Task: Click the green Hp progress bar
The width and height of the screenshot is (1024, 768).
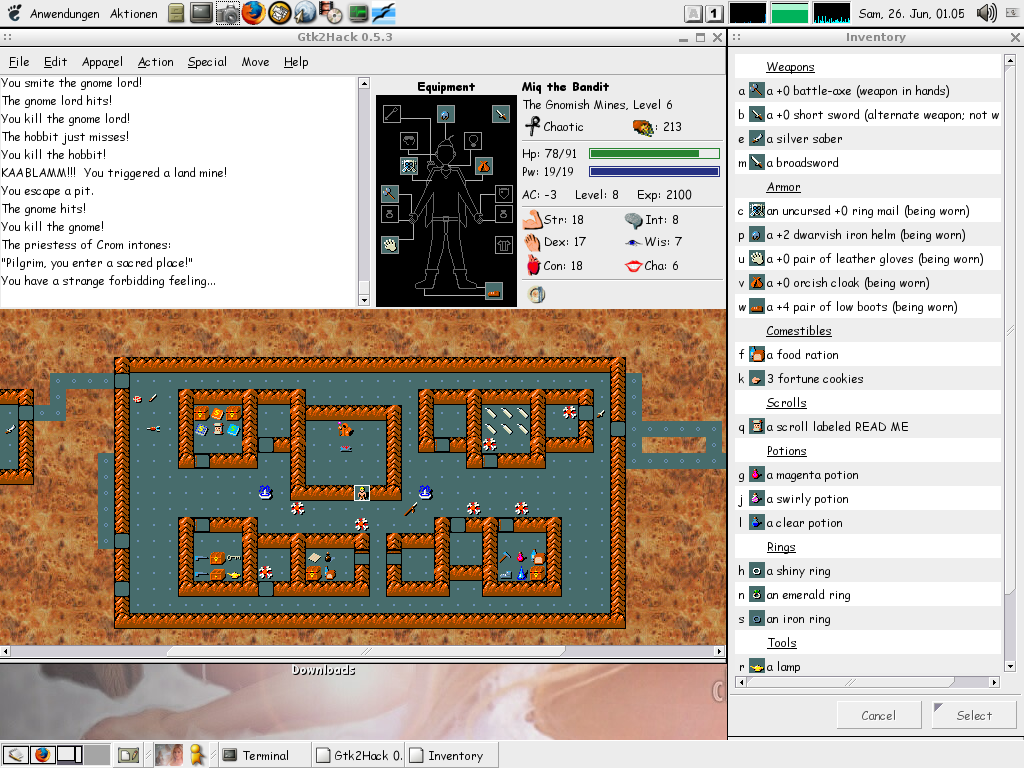Action: click(654, 153)
